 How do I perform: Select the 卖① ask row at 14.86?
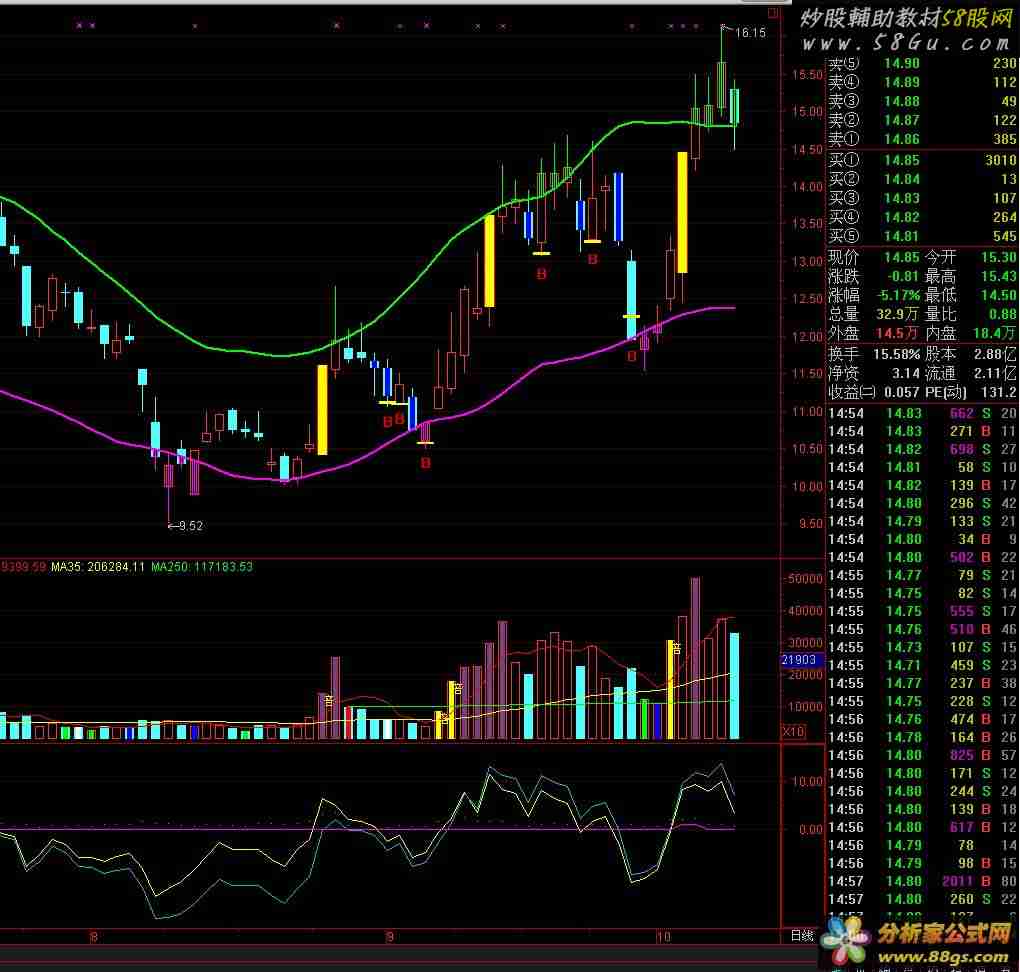click(x=922, y=139)
